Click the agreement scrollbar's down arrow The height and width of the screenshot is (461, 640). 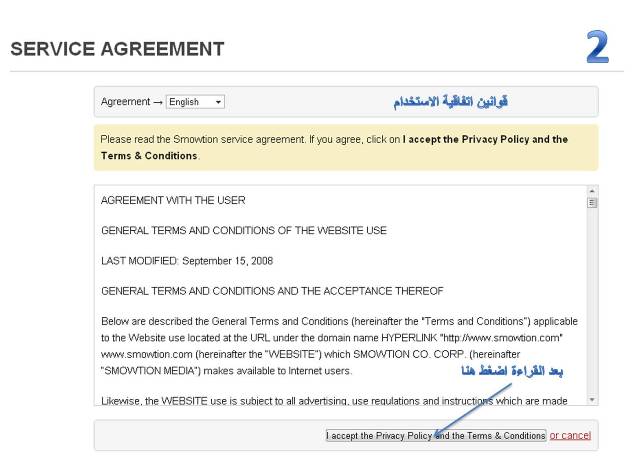coord(592,399)
